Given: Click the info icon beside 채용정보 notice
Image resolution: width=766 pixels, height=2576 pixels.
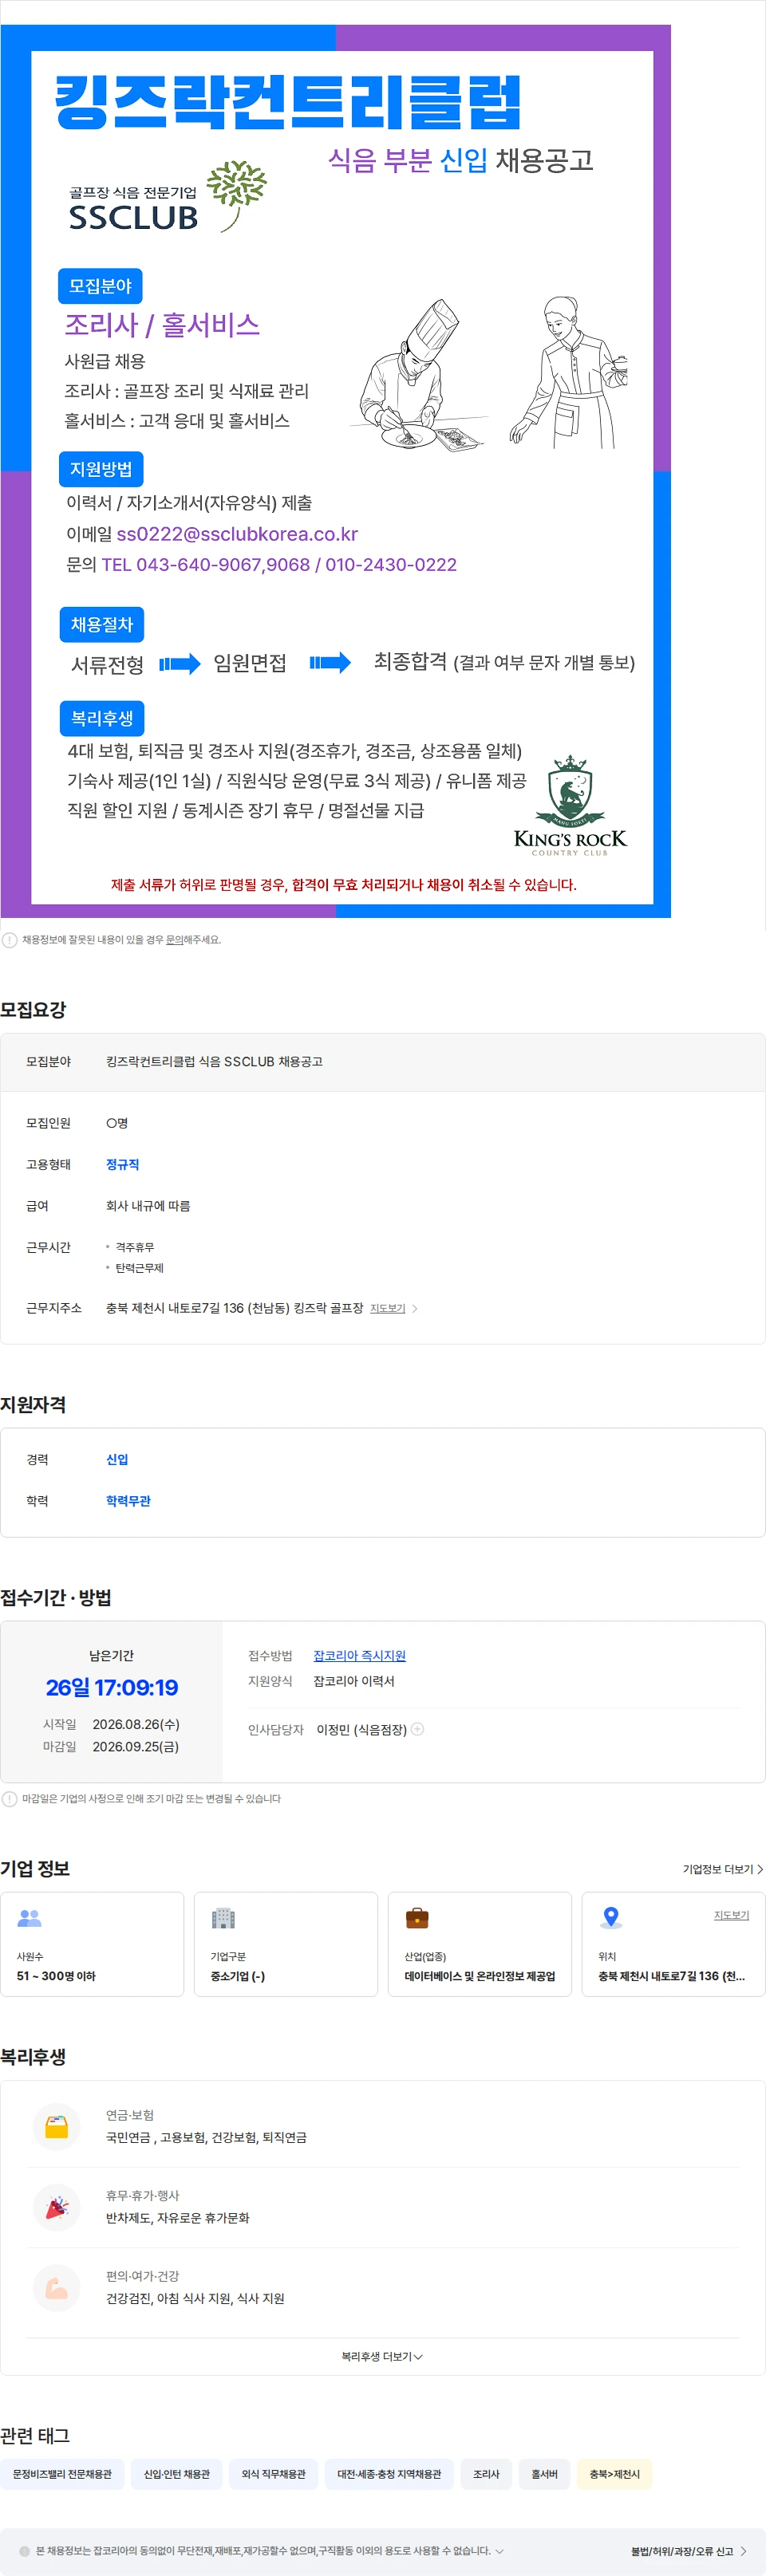Looking at the screenshot, I should [x=9, y=940].
